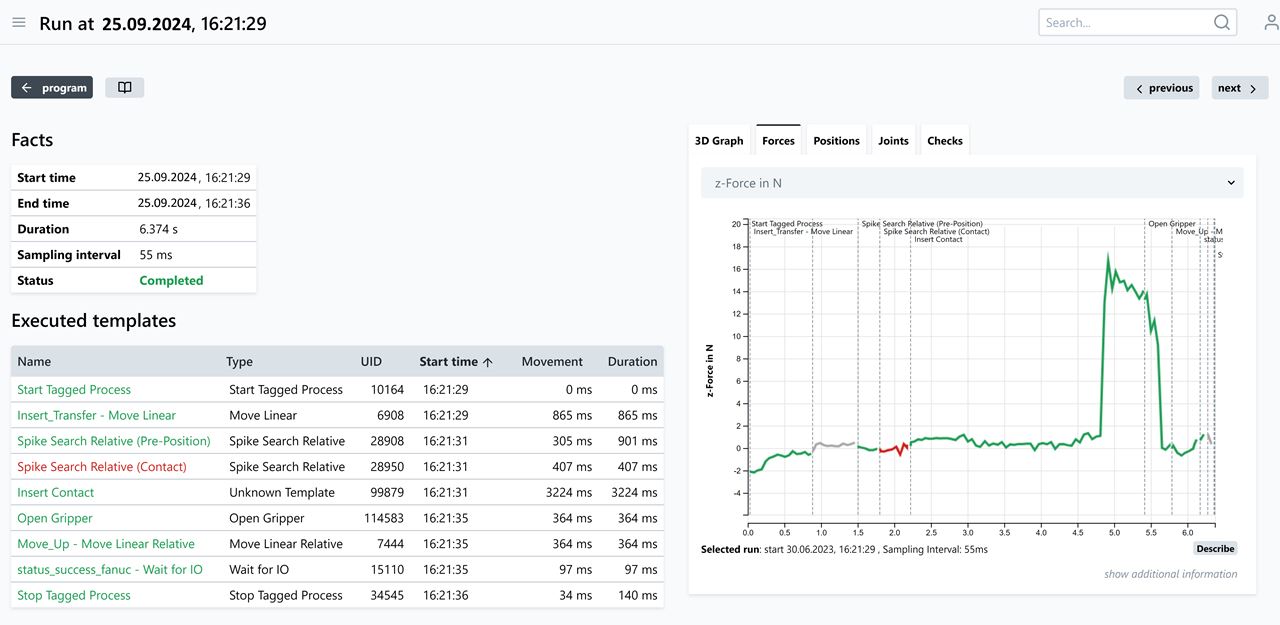1280x625 pixels.
Task: Open the hamburger navigation menu
Action: 19,22
